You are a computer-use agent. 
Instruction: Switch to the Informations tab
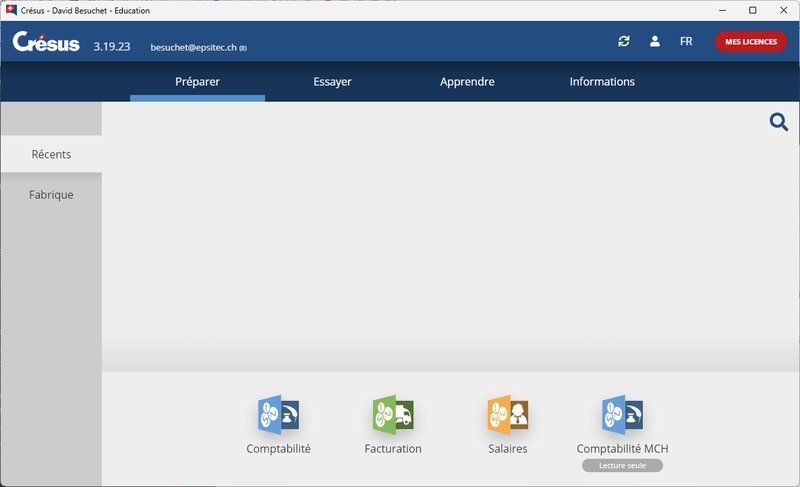click(x=602, y=82)
